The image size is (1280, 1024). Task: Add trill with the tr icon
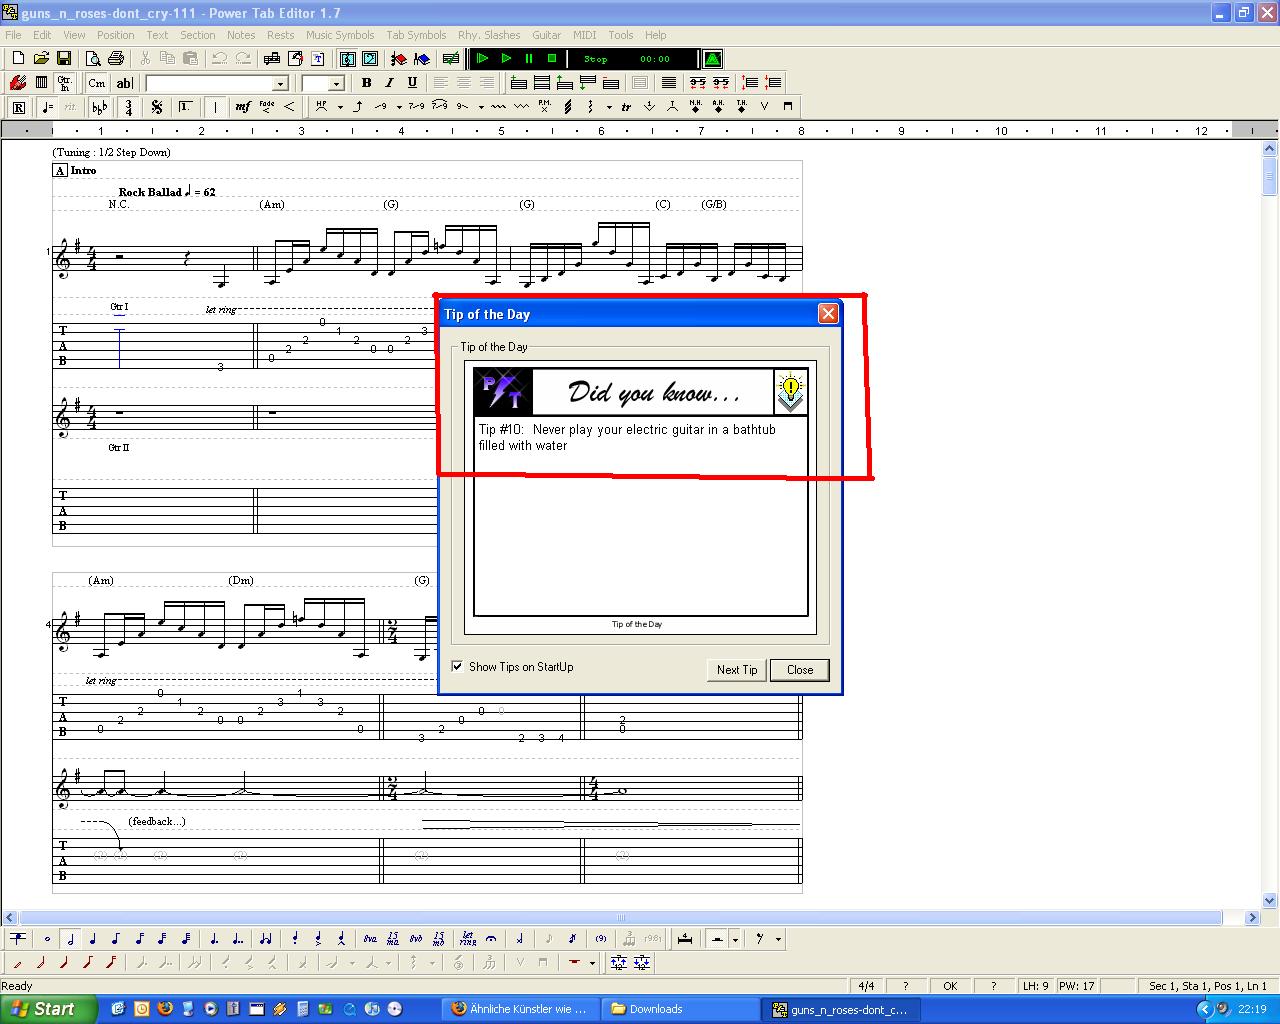[626, 107]
